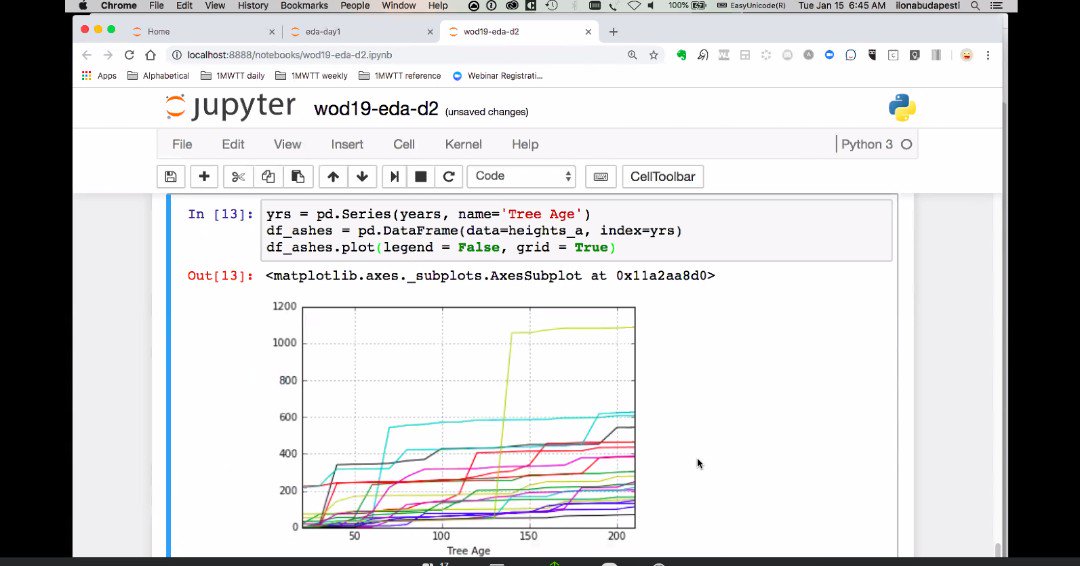The image size is (1080, 566).
Task: Click the Python logo at top right
Action: click(x=902, y=107)
